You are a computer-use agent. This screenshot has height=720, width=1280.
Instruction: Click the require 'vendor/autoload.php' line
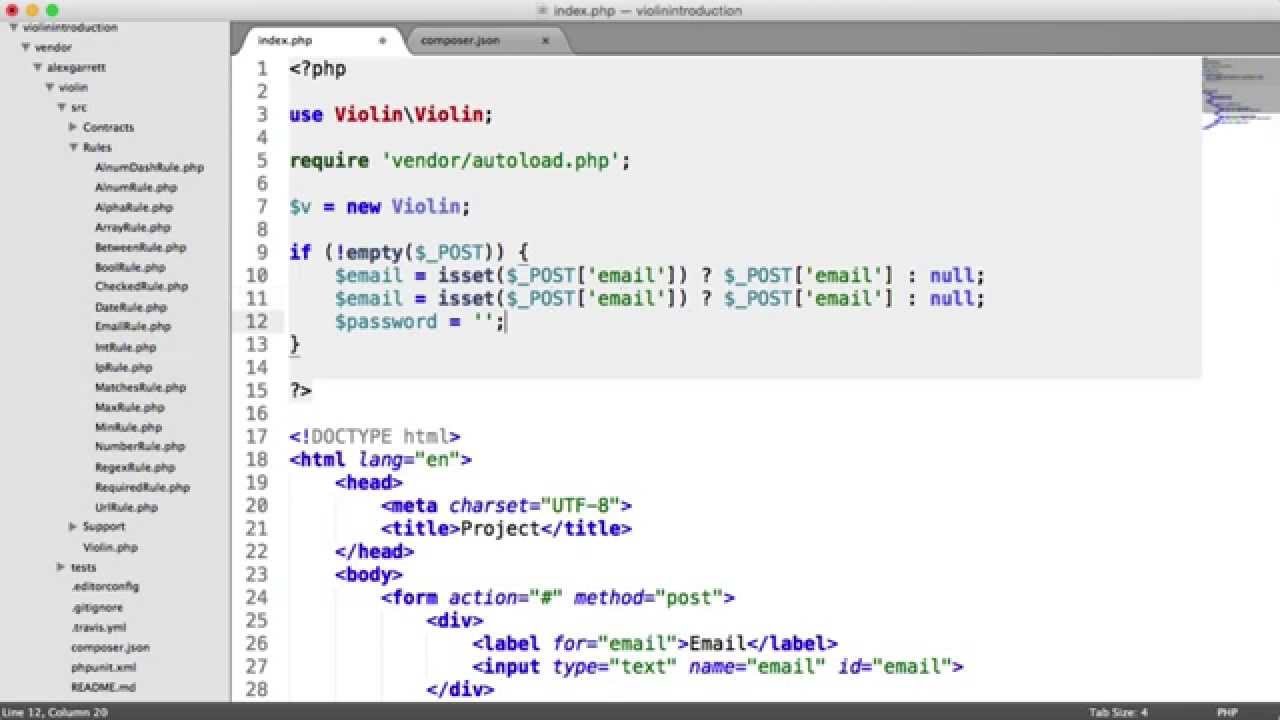(460, 160)
